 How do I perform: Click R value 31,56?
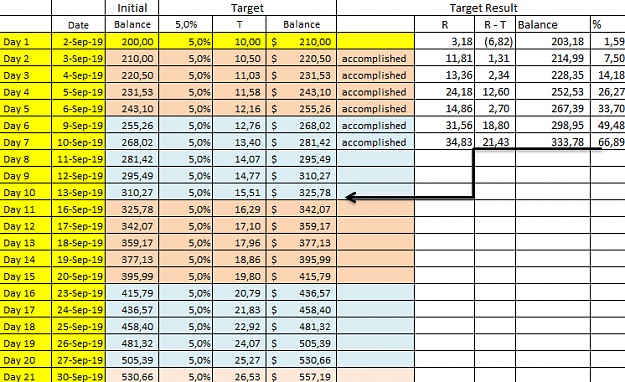(x=444, y=125)
